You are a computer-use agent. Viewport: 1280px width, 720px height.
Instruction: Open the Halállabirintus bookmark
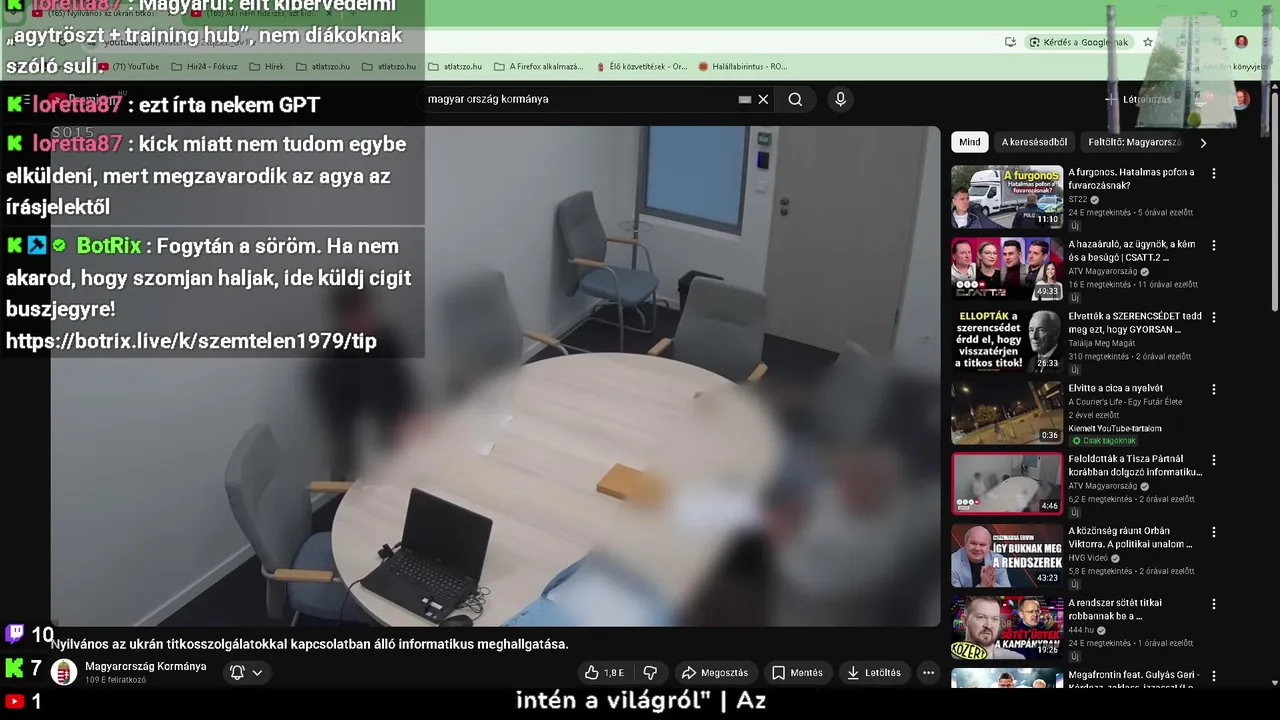click(x=743, y=67)
